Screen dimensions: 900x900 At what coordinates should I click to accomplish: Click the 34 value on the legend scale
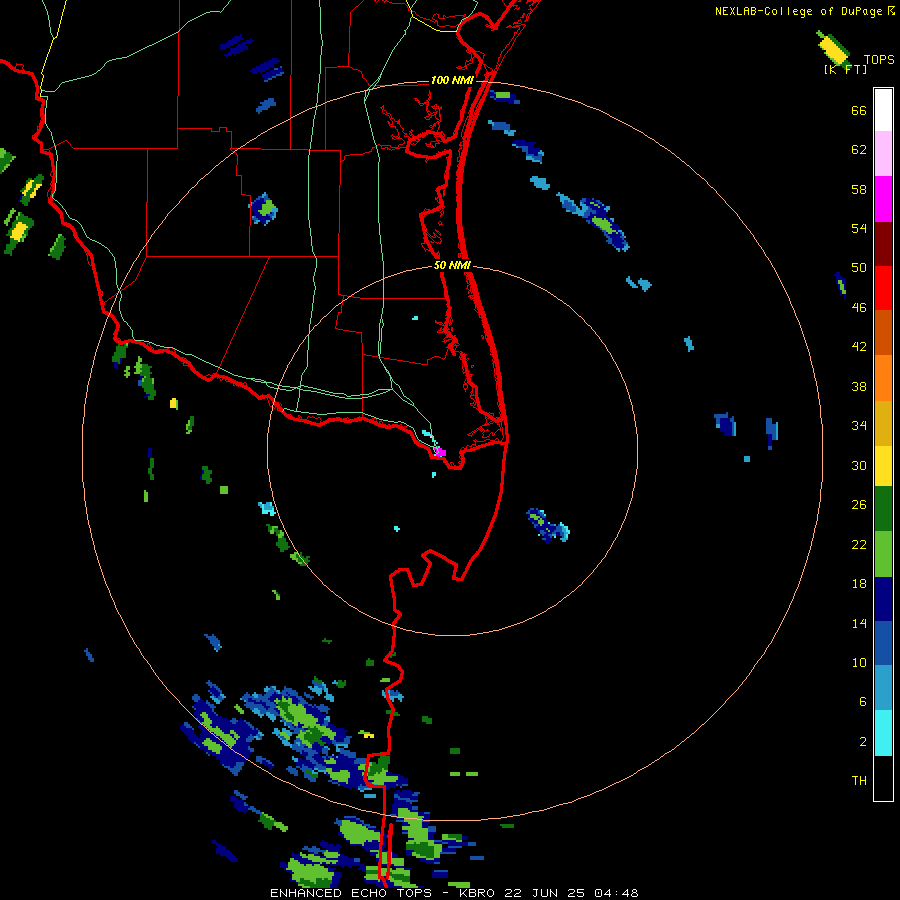tap(859, 426)
